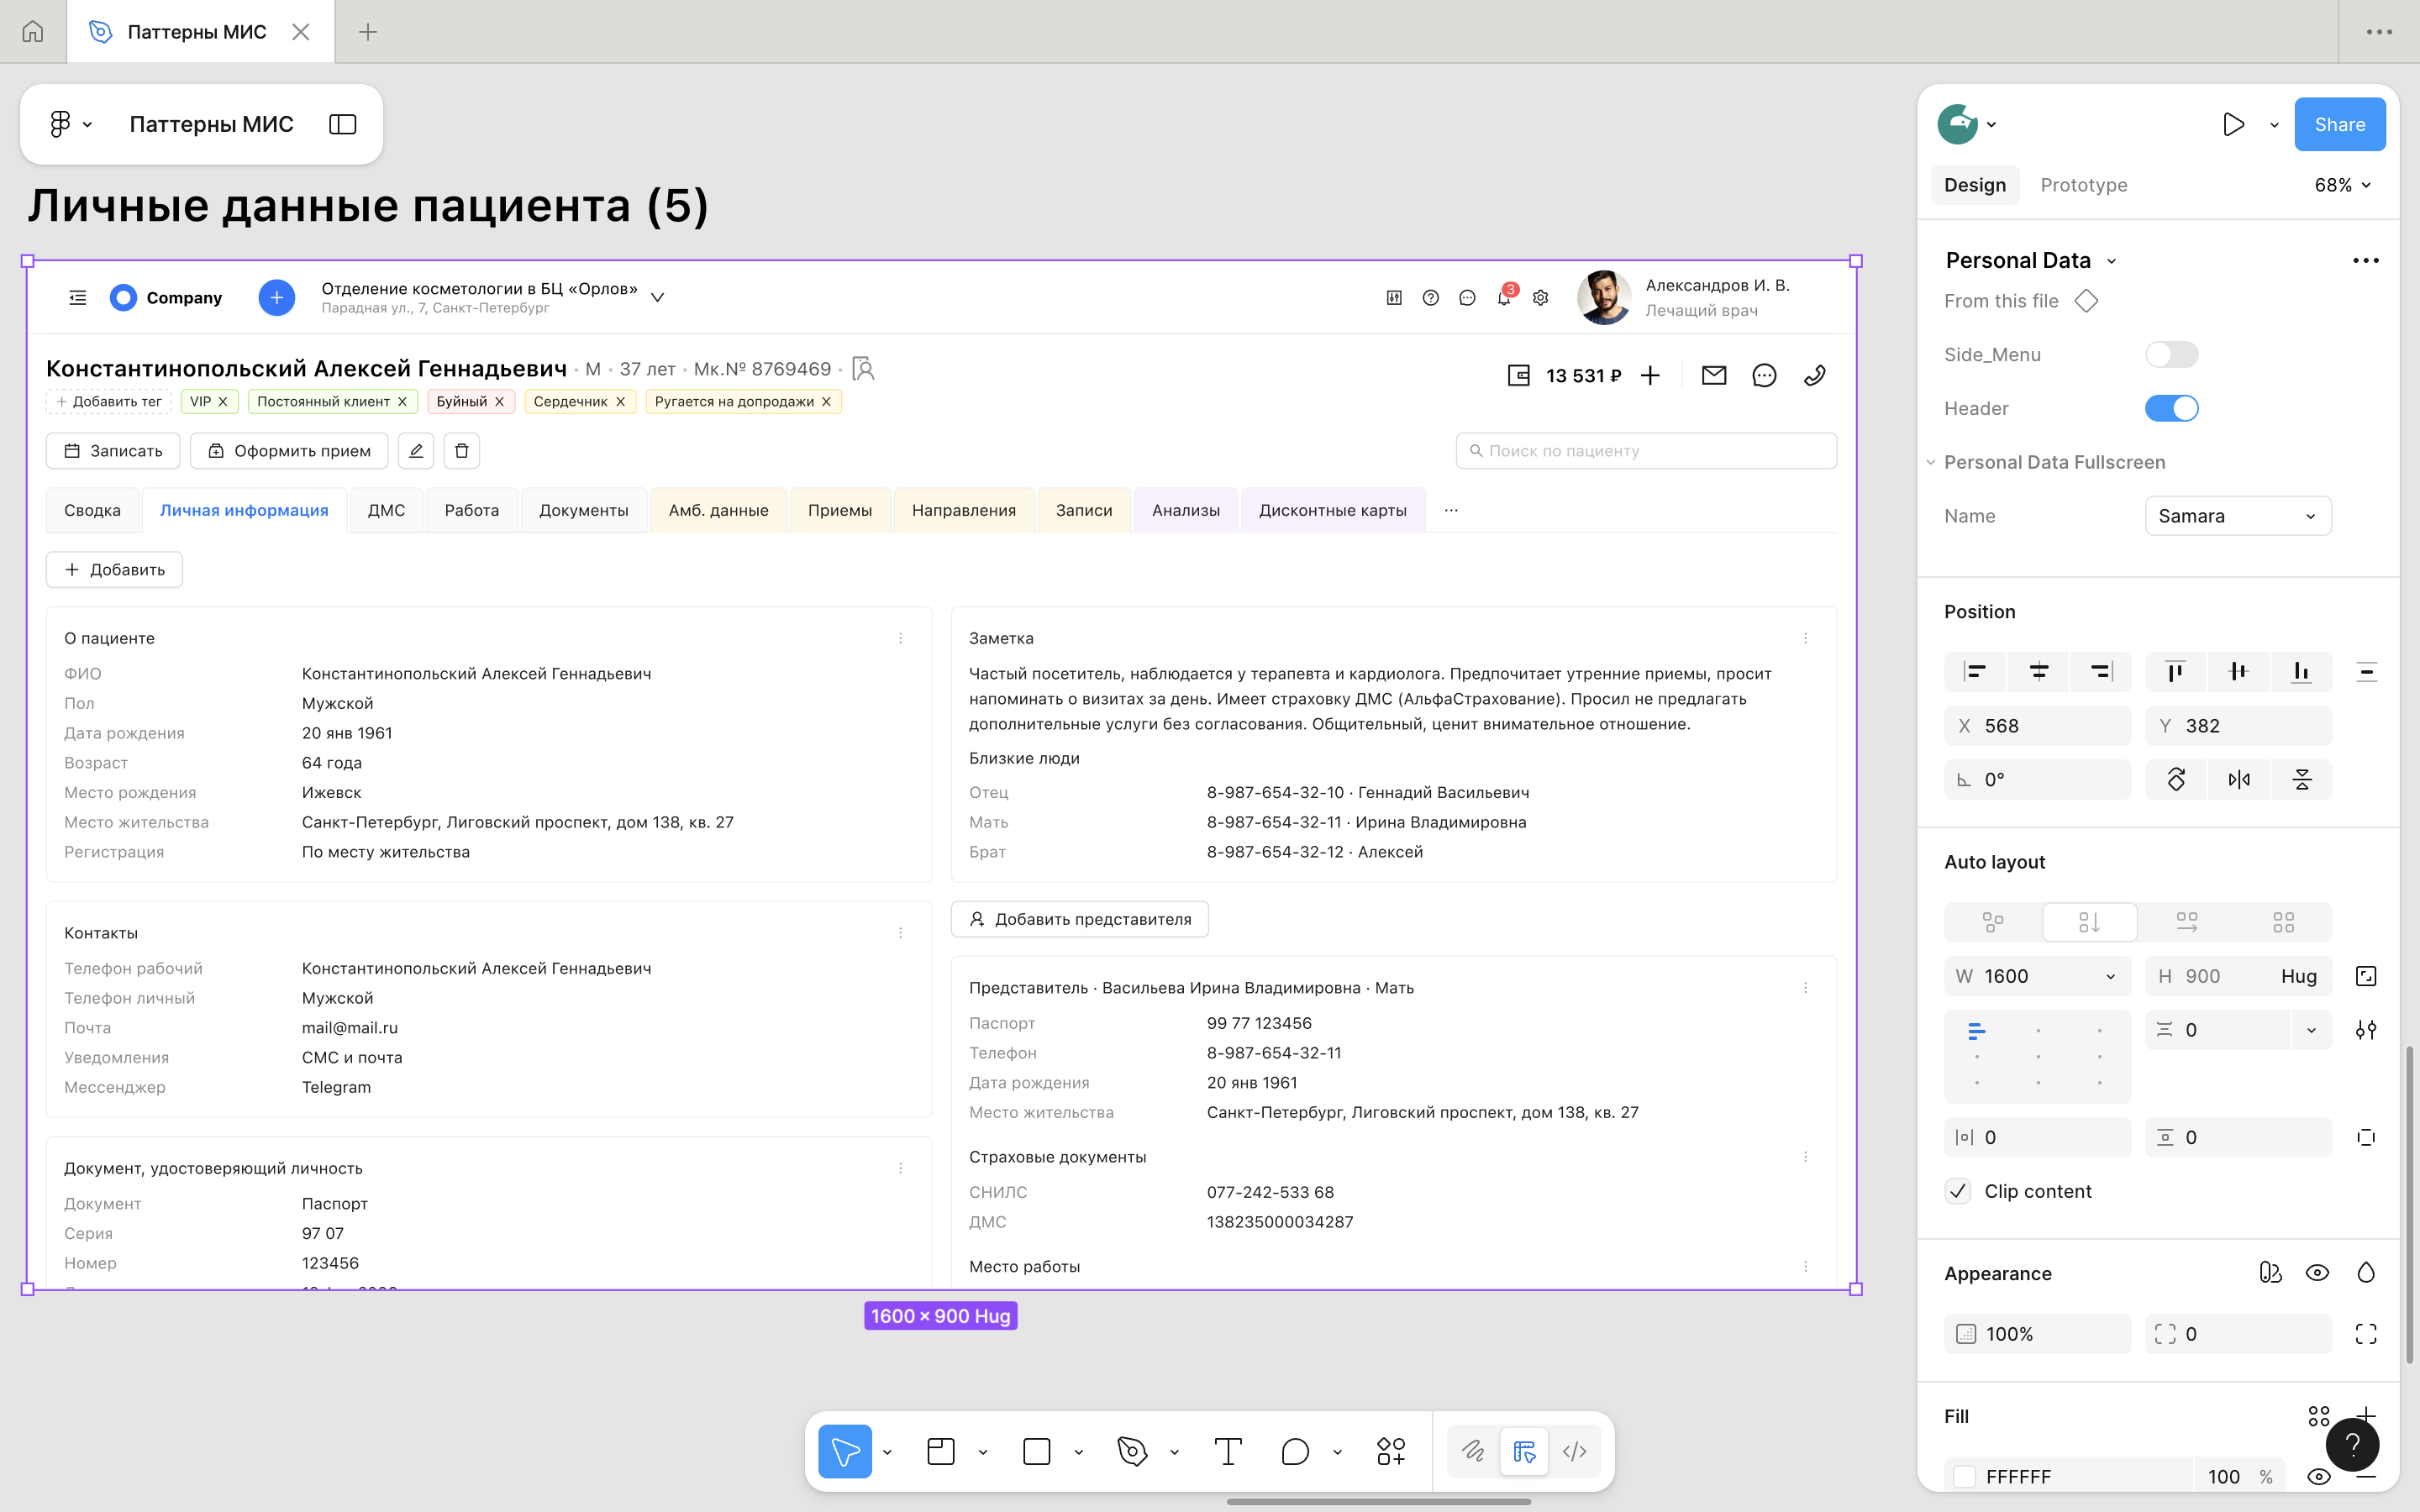Image resolution: width=2420 pixels, height=1512 pixels.
Task: Click the Share button
Action: tap(2339, 124)
